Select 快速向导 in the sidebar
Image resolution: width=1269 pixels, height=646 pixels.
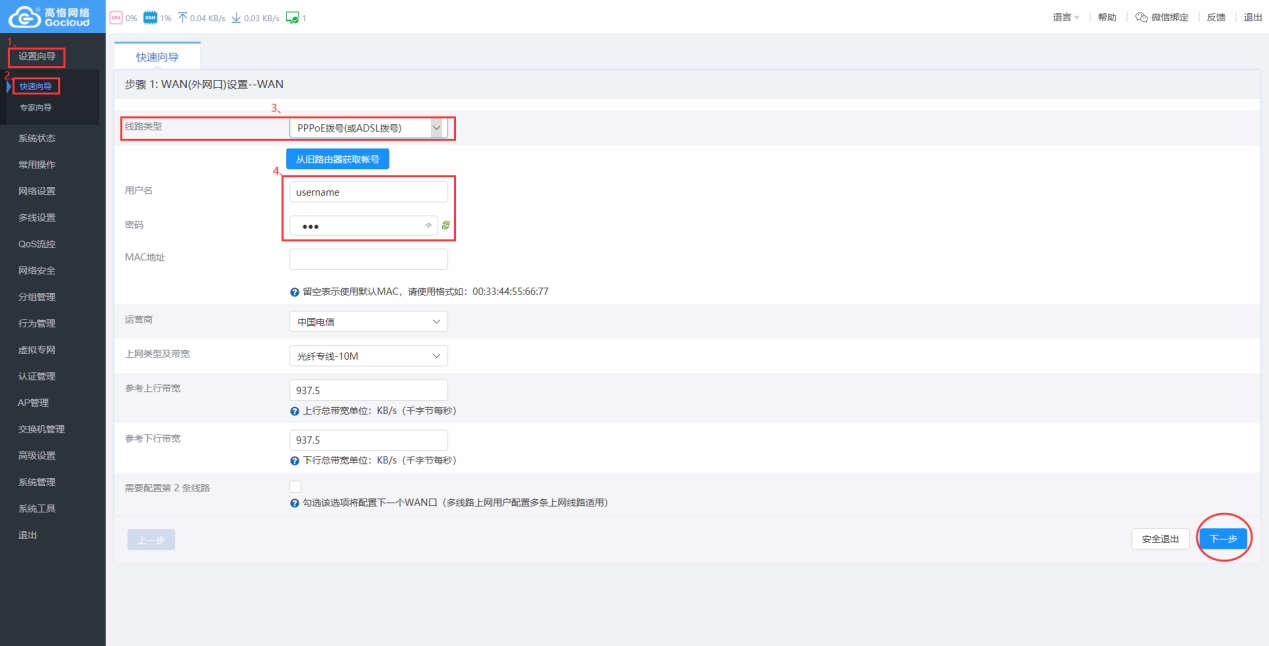click(x=36, y=87)
